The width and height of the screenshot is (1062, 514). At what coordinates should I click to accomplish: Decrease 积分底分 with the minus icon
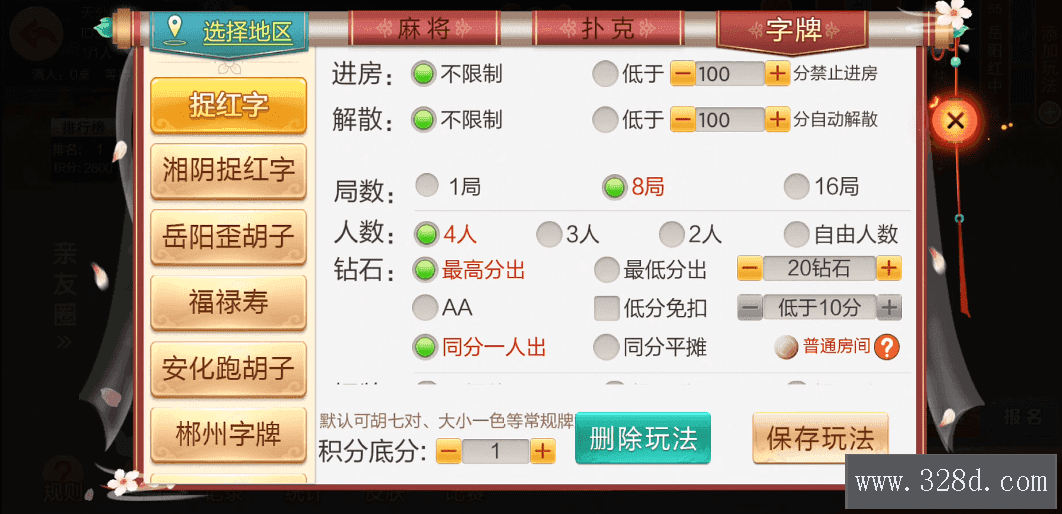tap(448, 451)
